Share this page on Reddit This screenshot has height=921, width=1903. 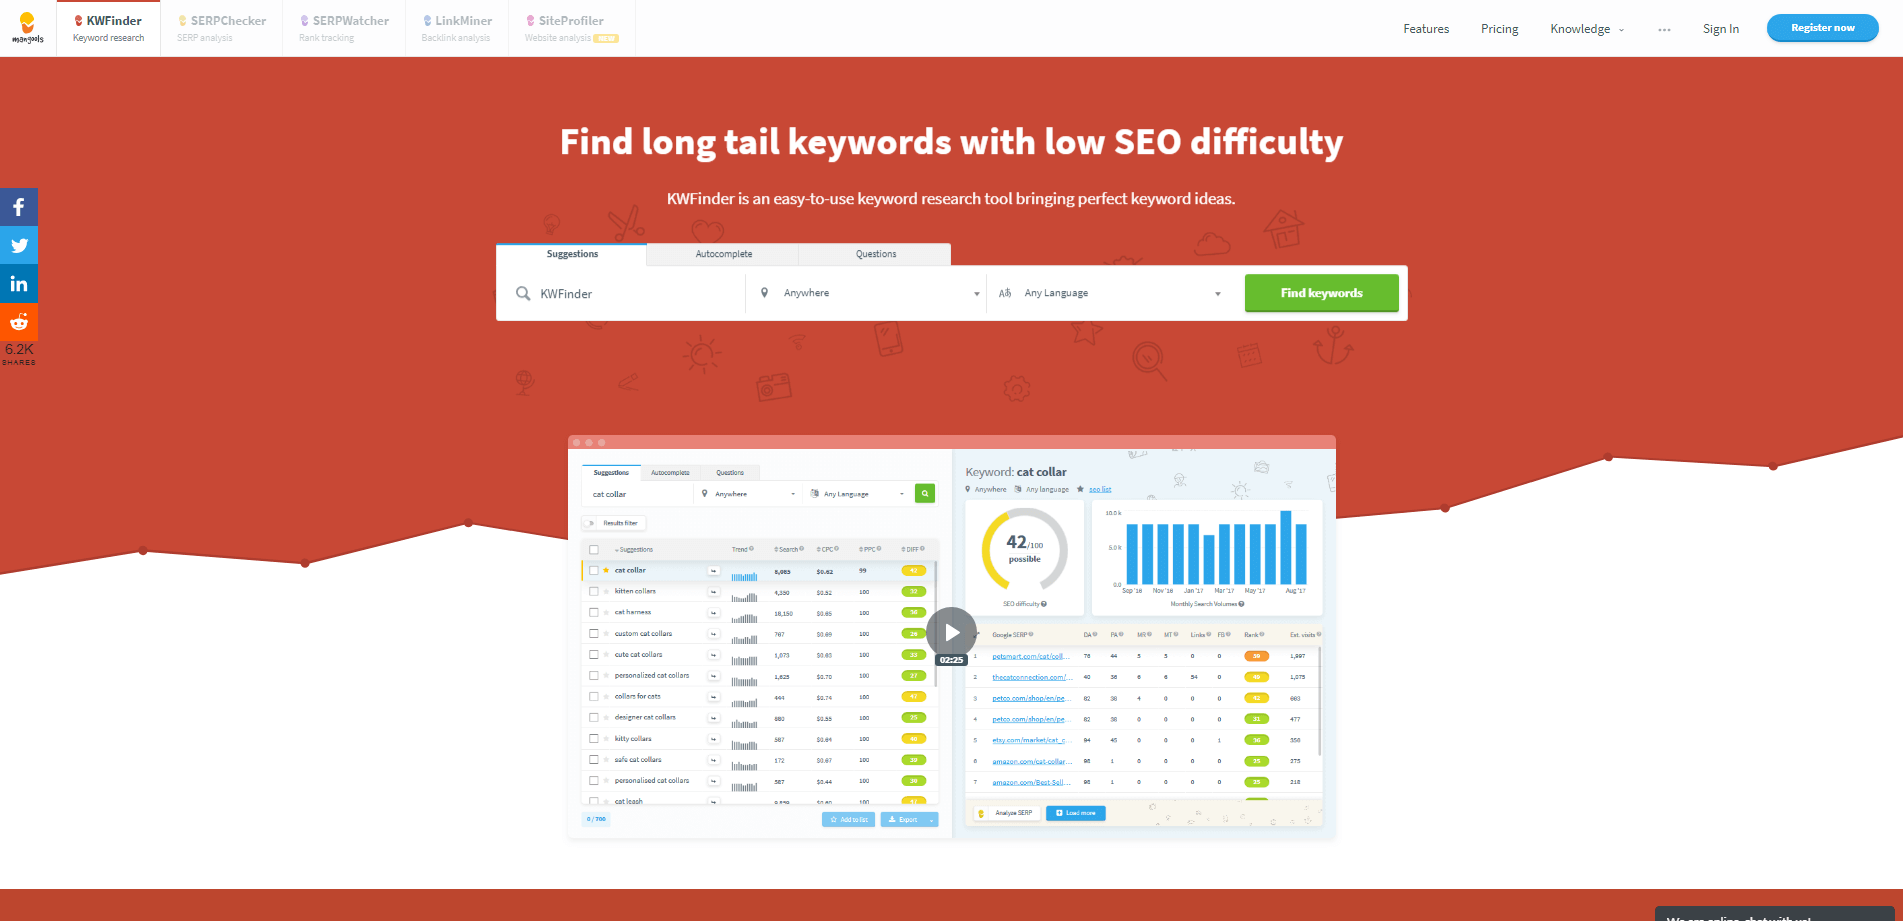(x=19, y=321)
